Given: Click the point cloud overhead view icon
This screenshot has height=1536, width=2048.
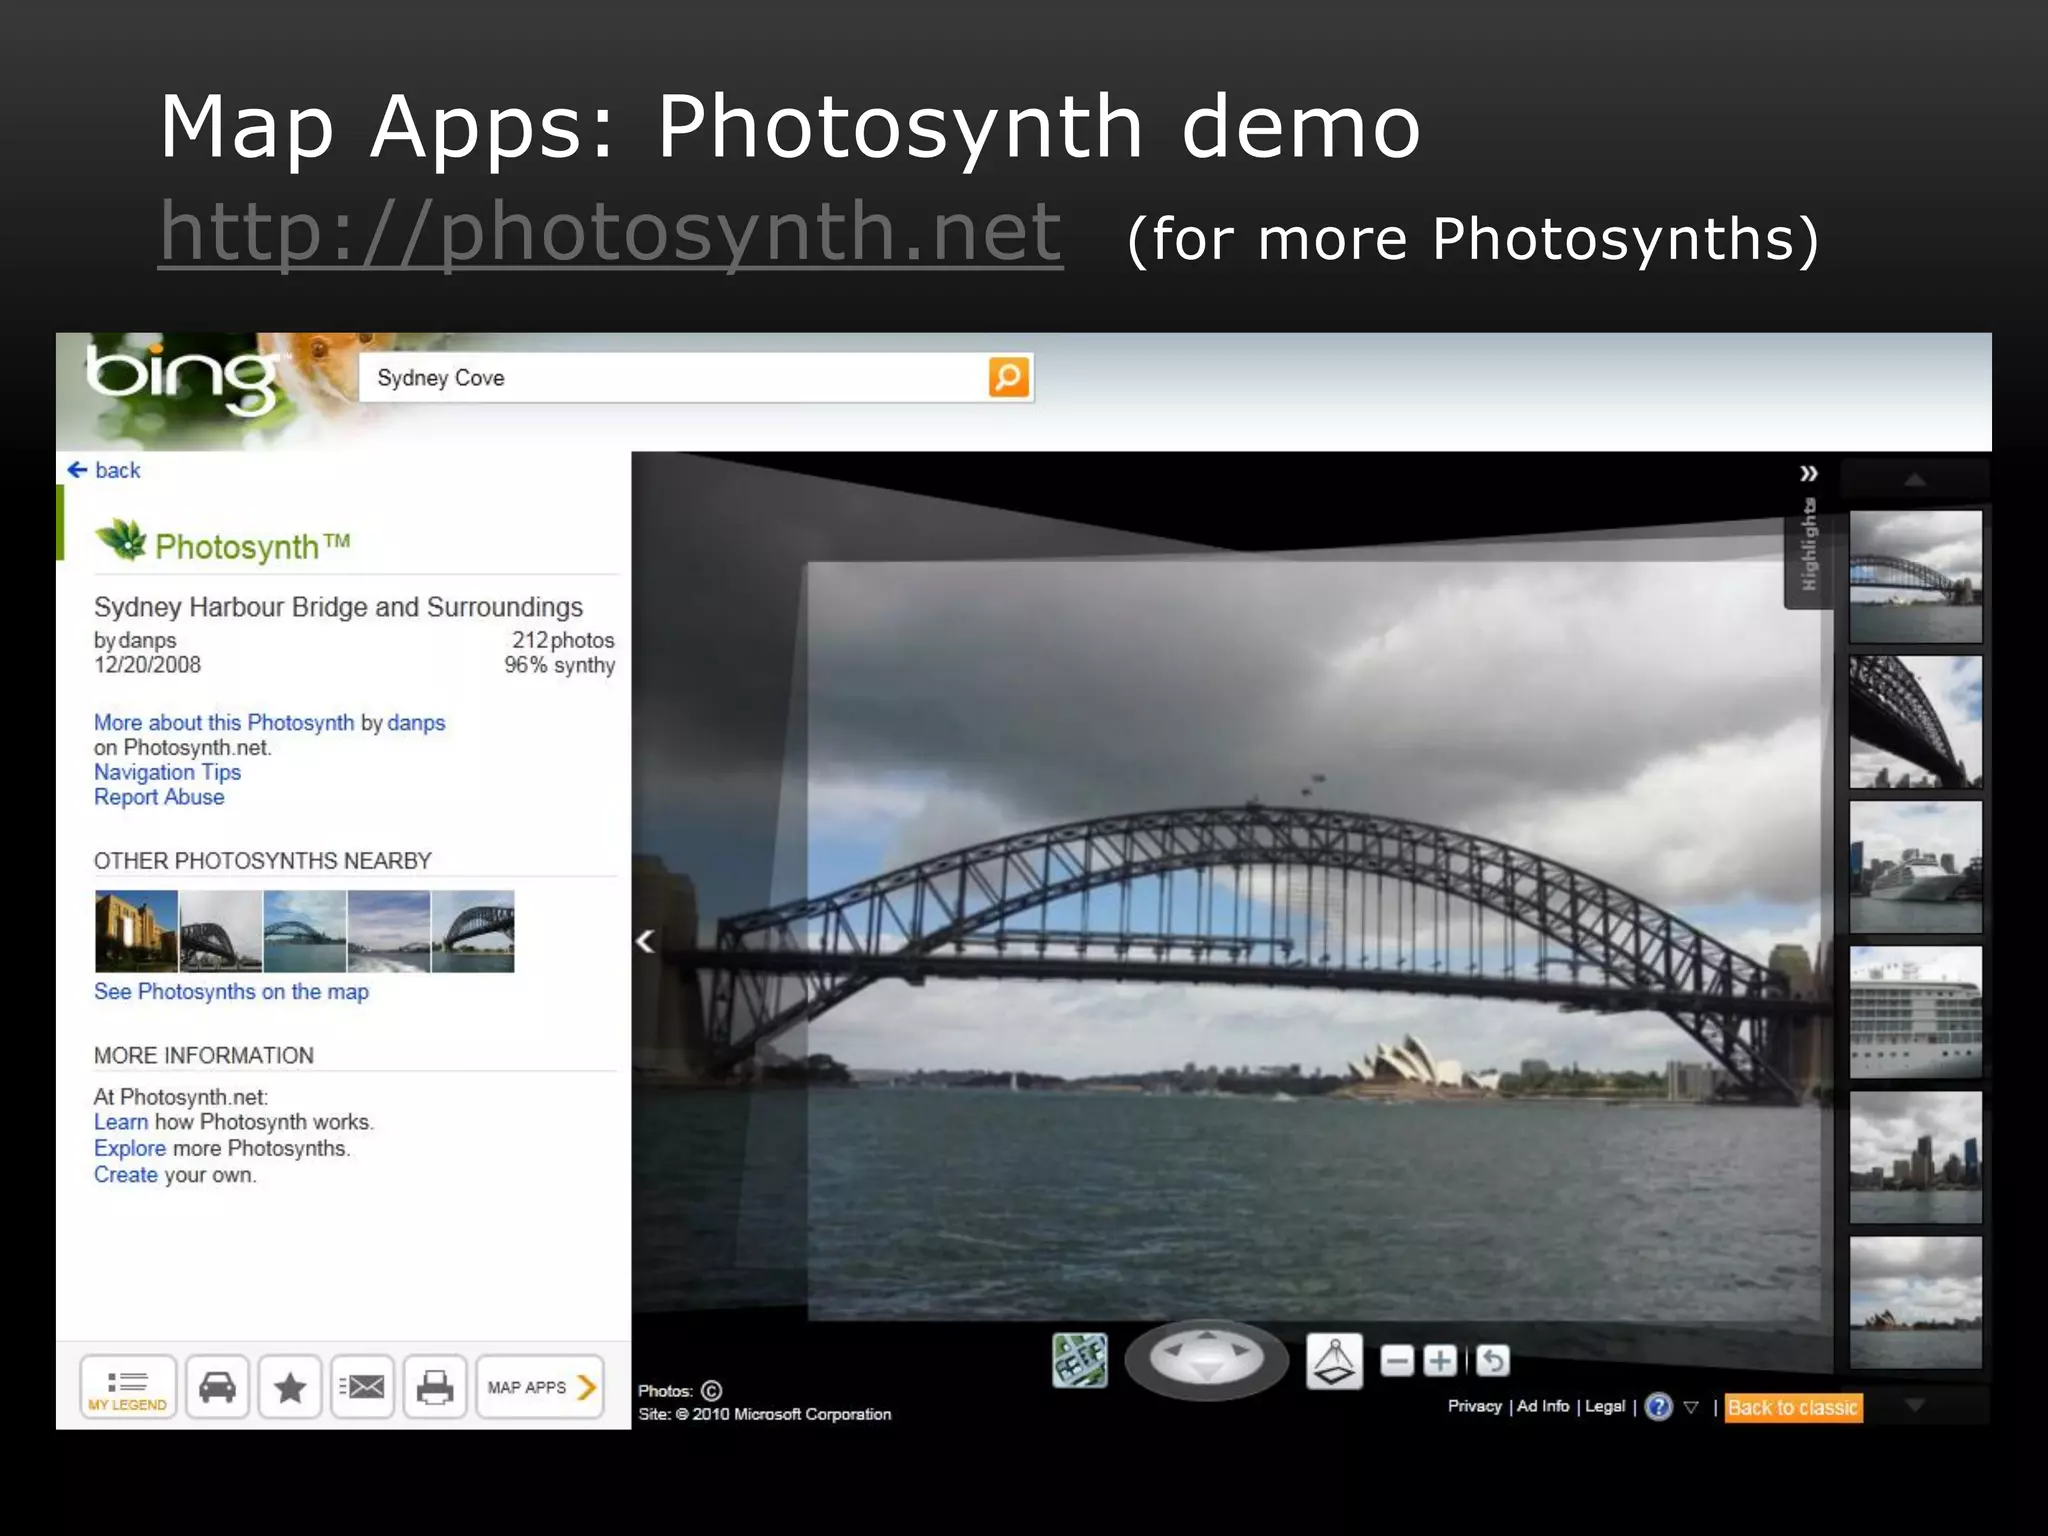Looking at the screenshot, I should (1335, 1361).
